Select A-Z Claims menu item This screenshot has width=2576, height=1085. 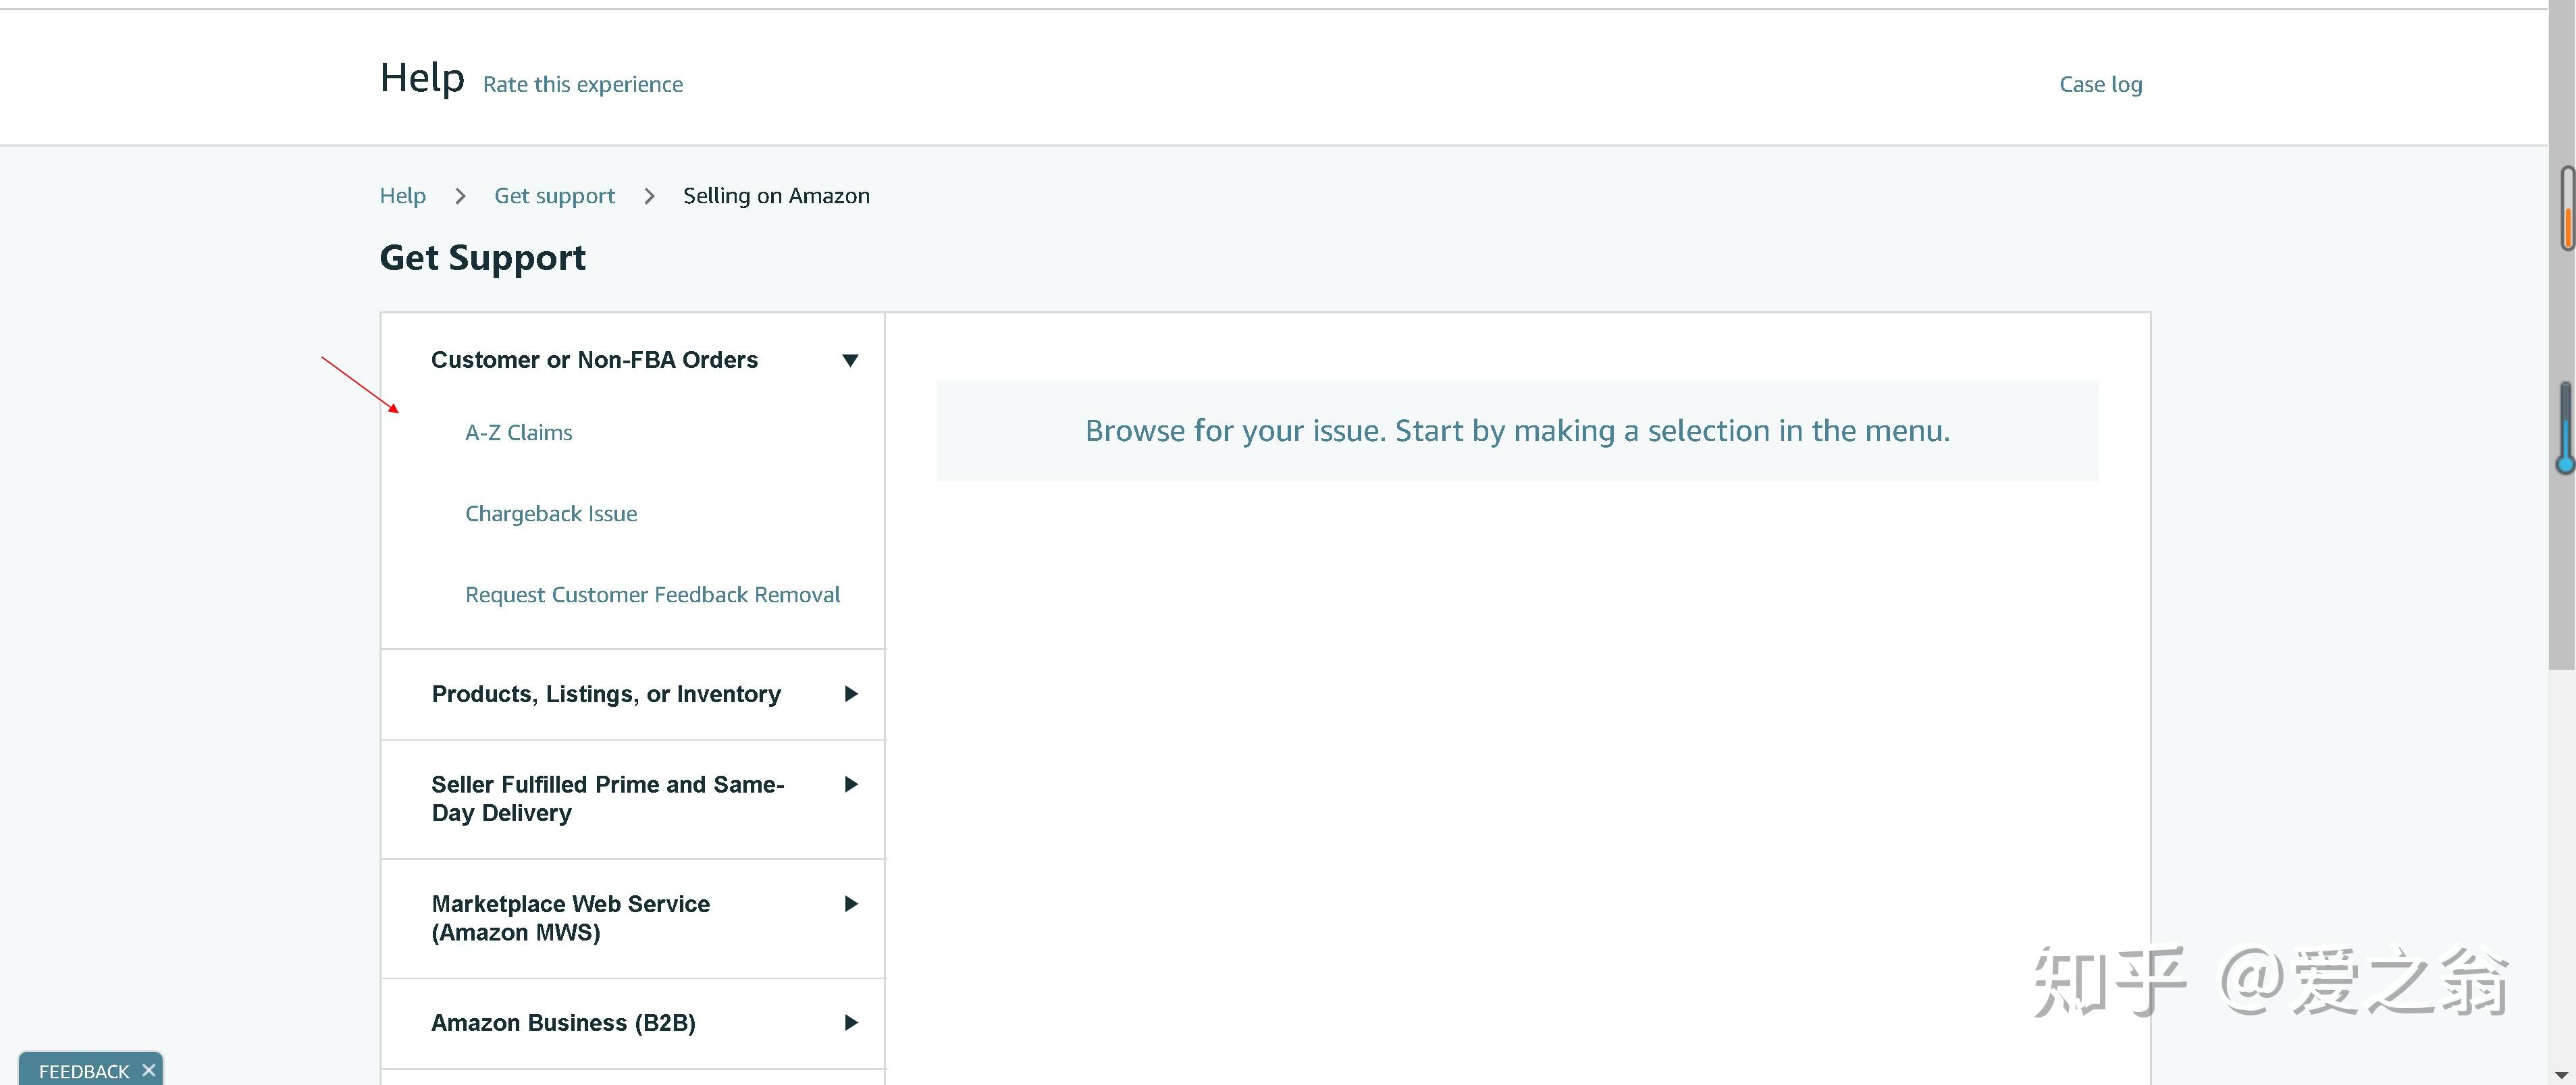tap(516, 431)
